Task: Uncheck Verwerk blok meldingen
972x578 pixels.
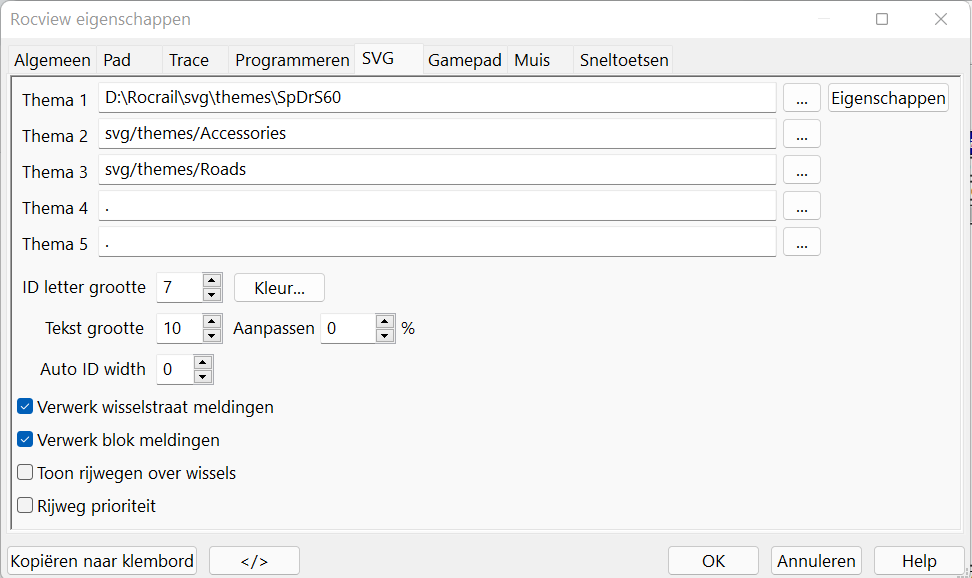Action: click(x=26, y=440)
